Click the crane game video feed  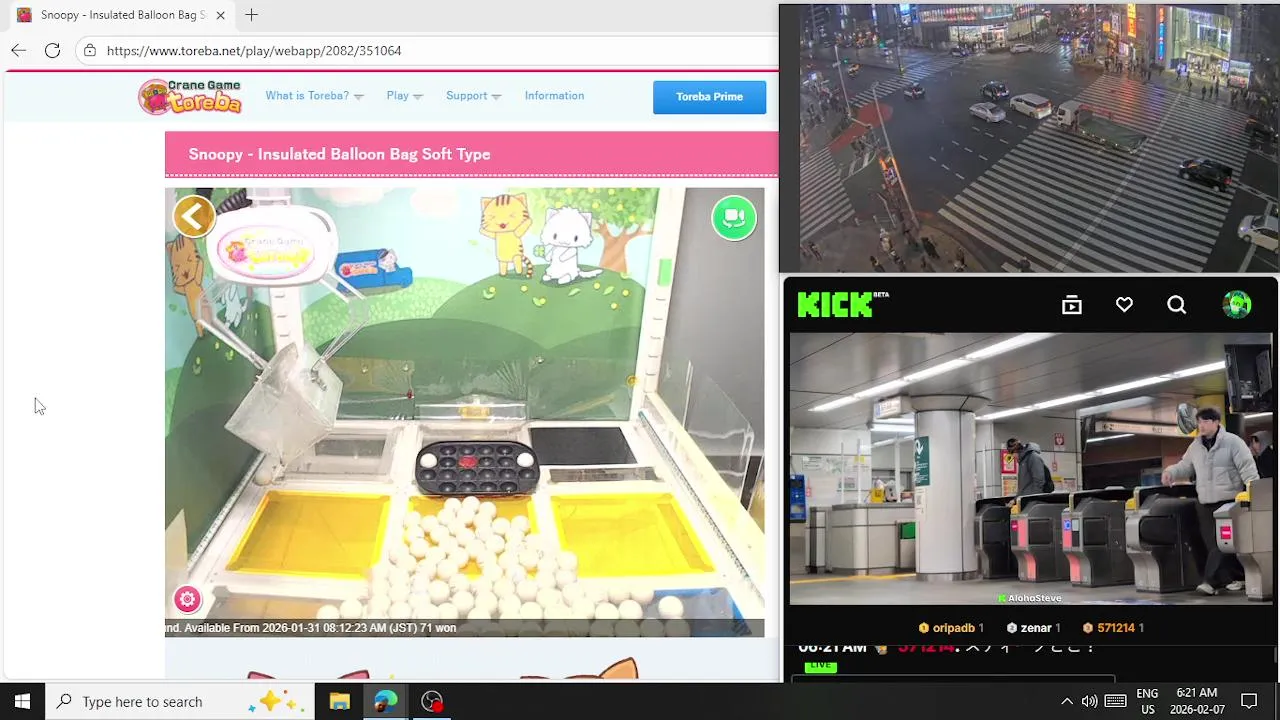(x=464, y=412)
